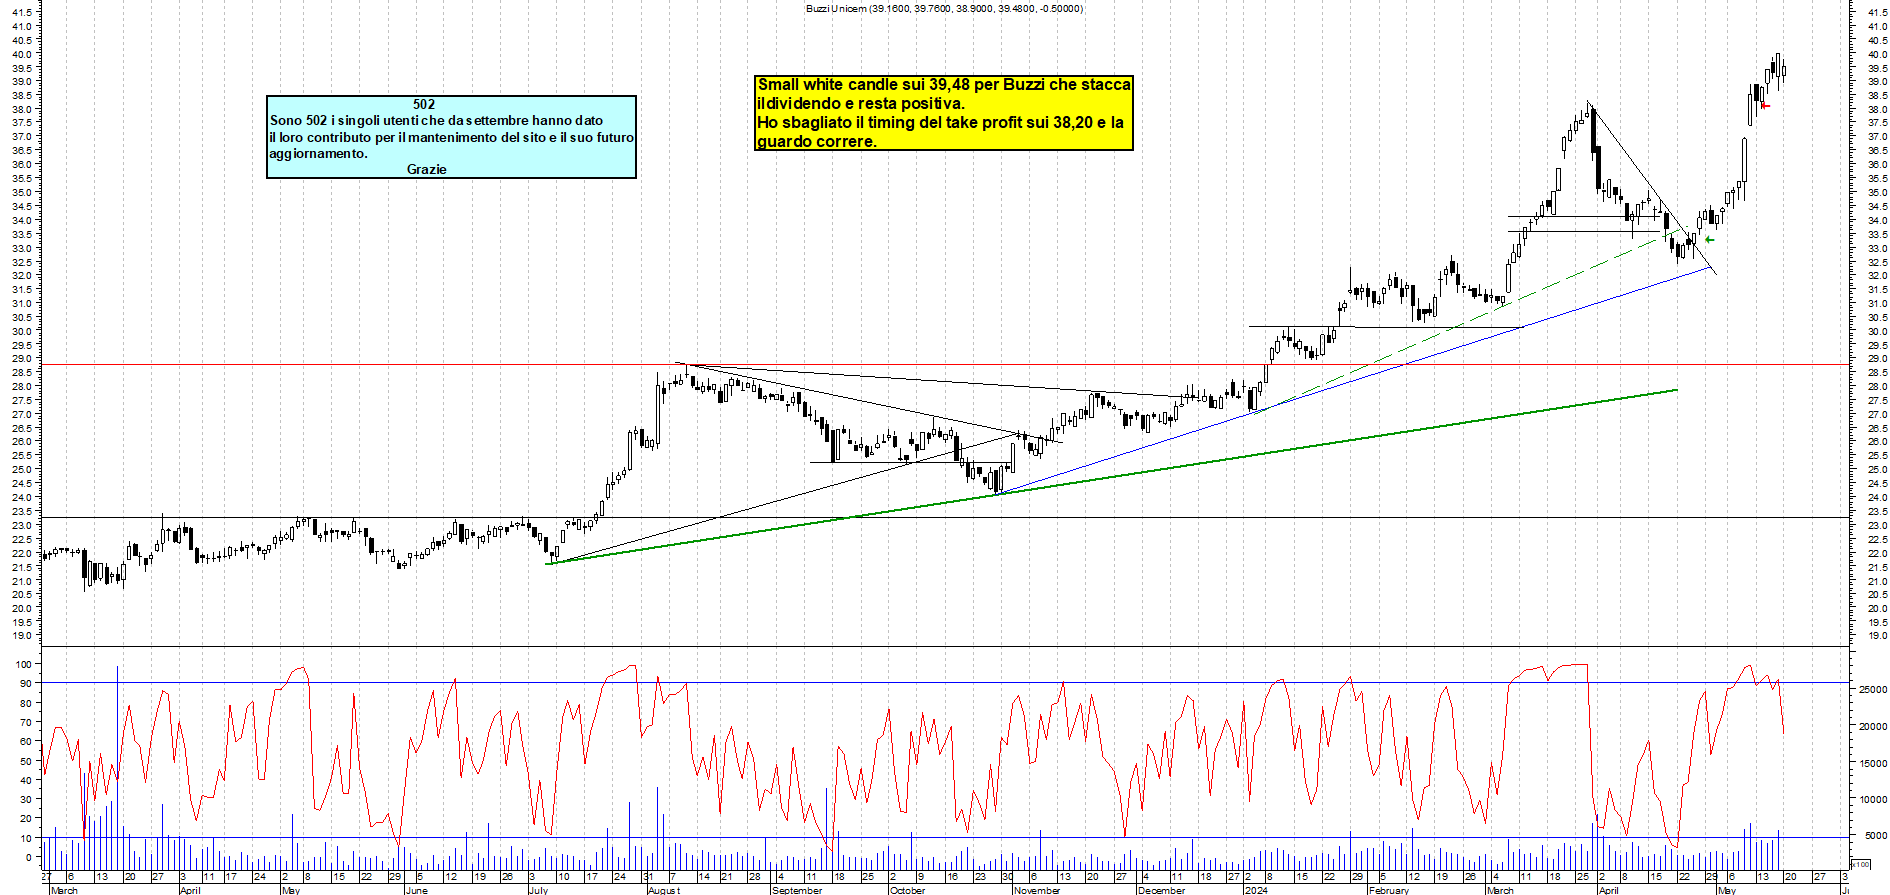
Task: Click the '5000' volume scale label
Action: coord(1876,835)
